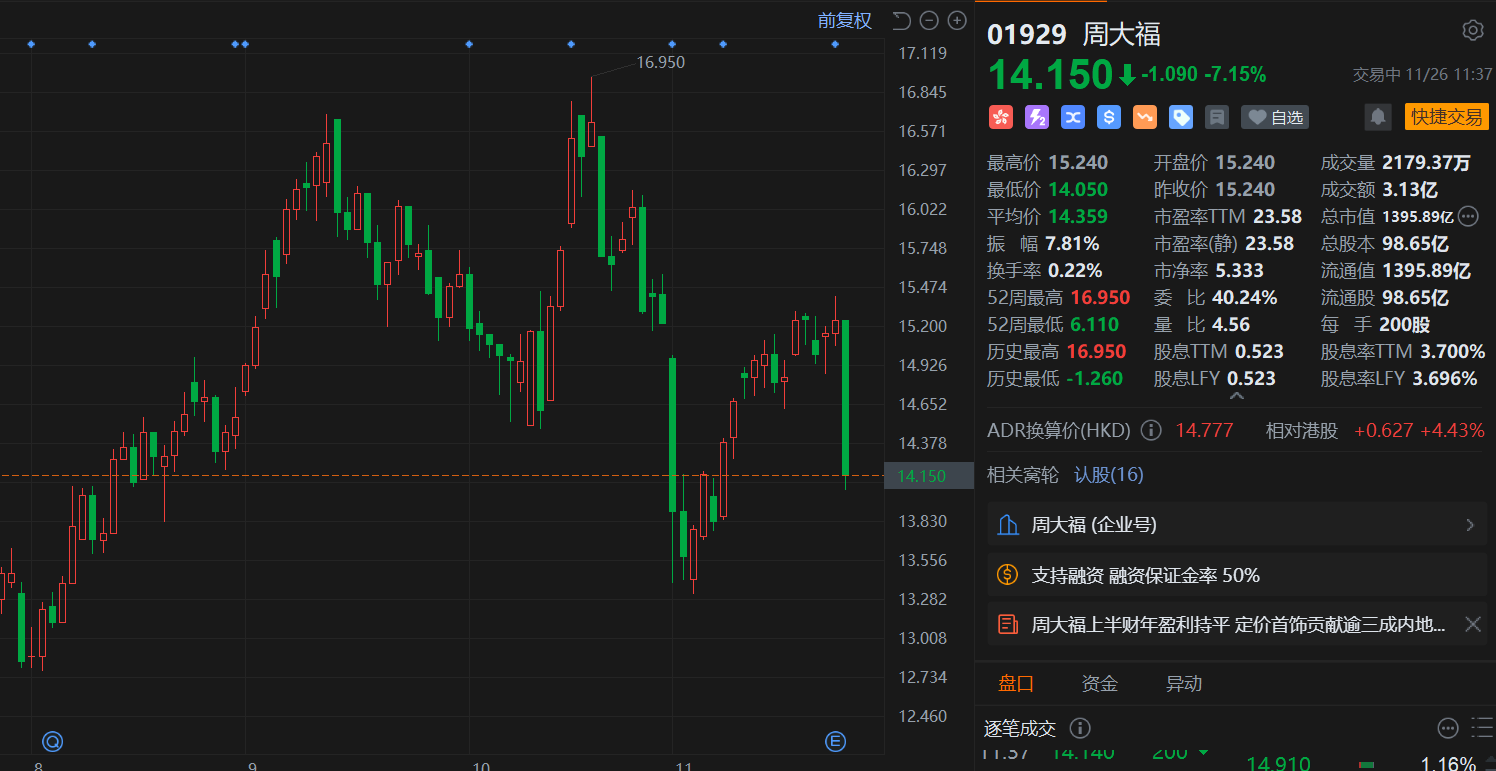The width and height of the screenshot is (1496, 771).
Task: Open the gray notes icon
Action: pos(1217,117)
